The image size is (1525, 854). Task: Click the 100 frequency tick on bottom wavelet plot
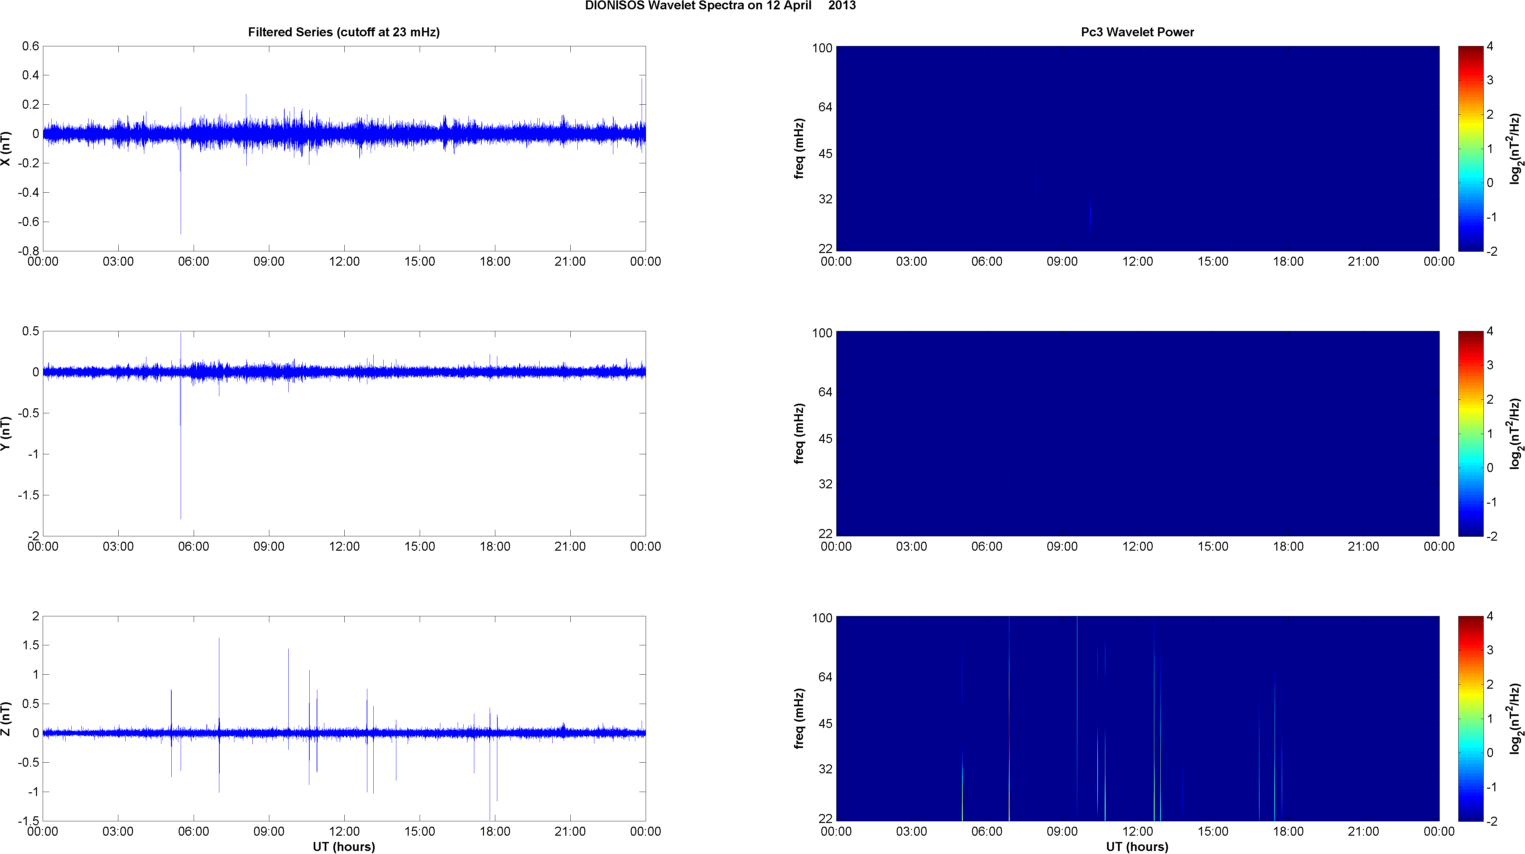(x=823, y=618)
